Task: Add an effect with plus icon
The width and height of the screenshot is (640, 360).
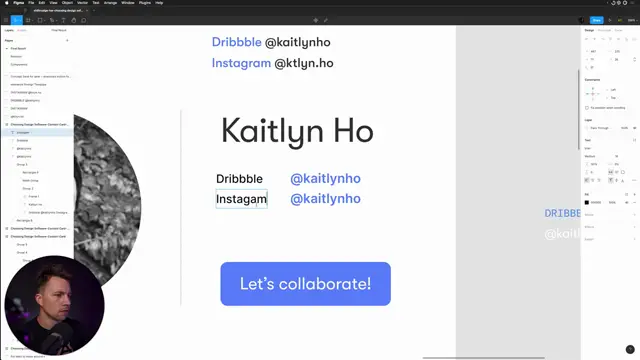Action: click(x=634, y=227)
